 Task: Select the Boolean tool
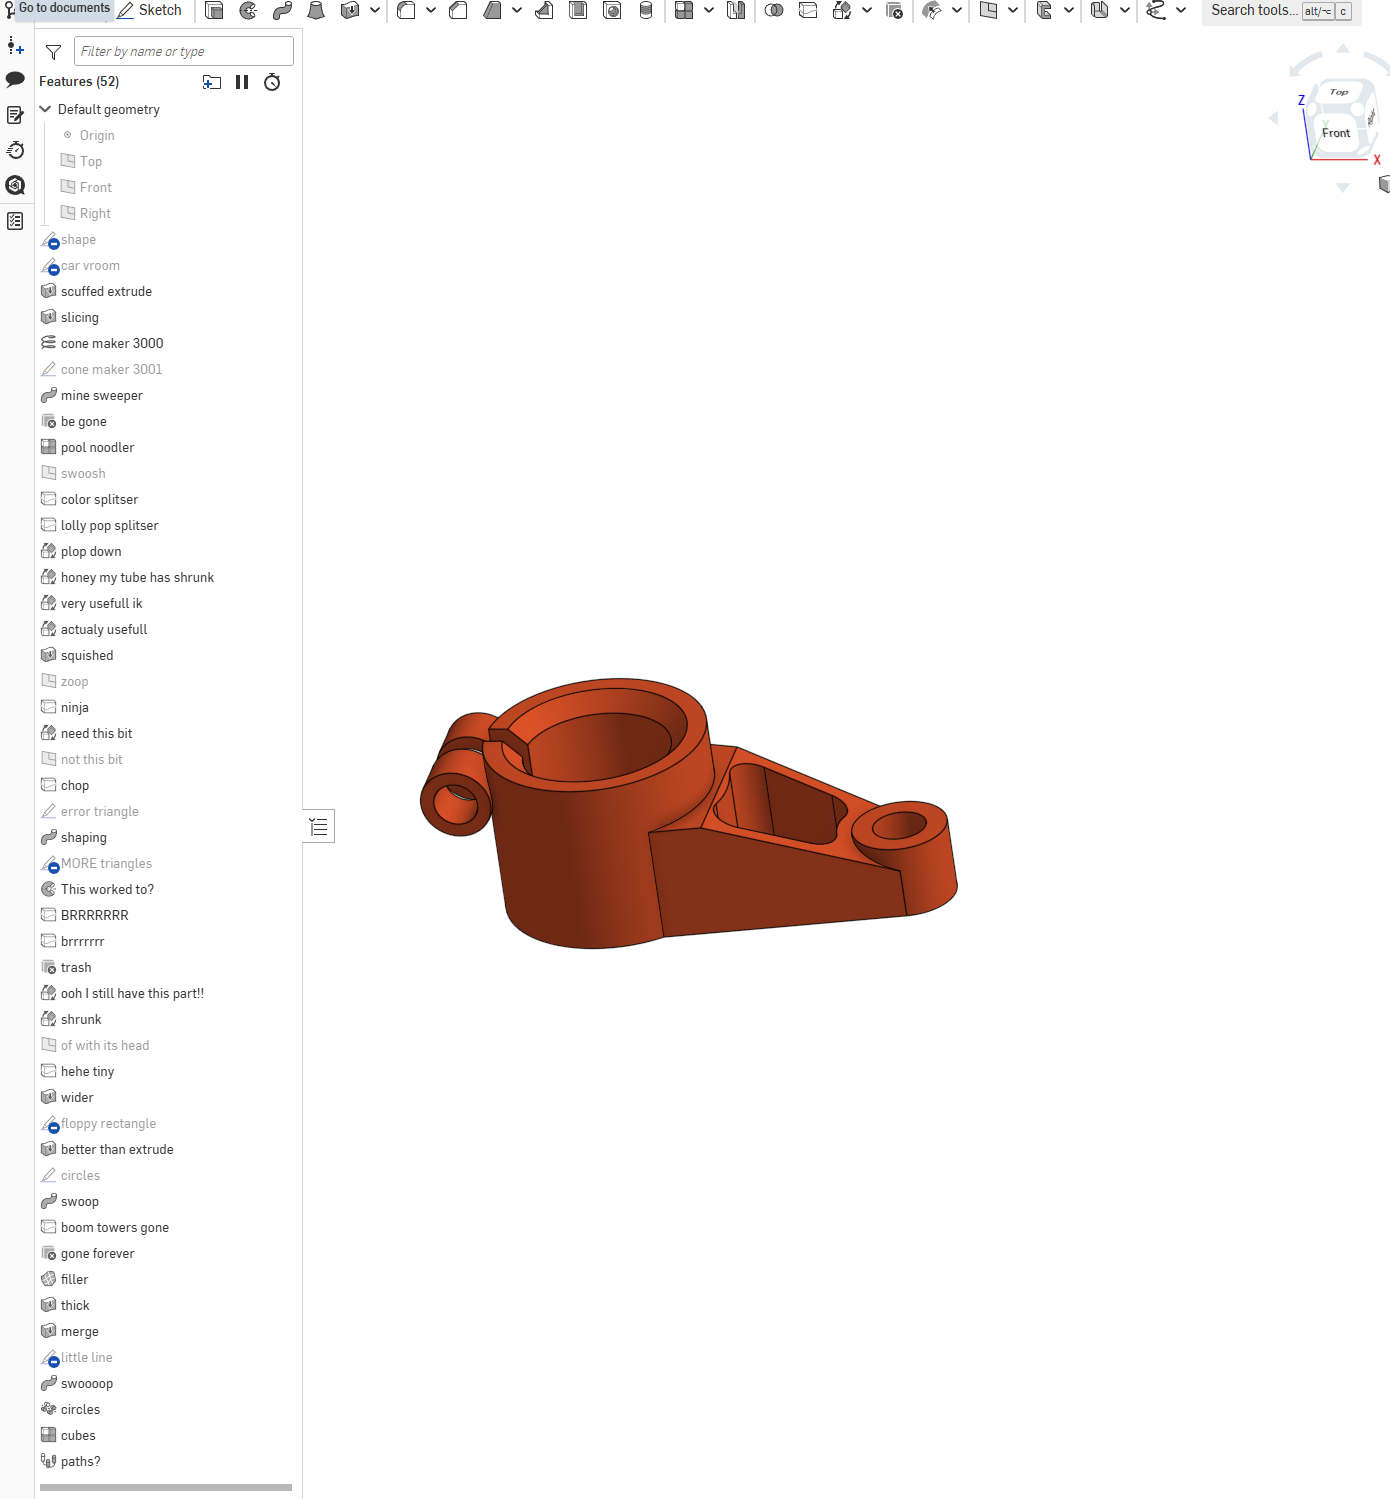[x=774, y=10]
